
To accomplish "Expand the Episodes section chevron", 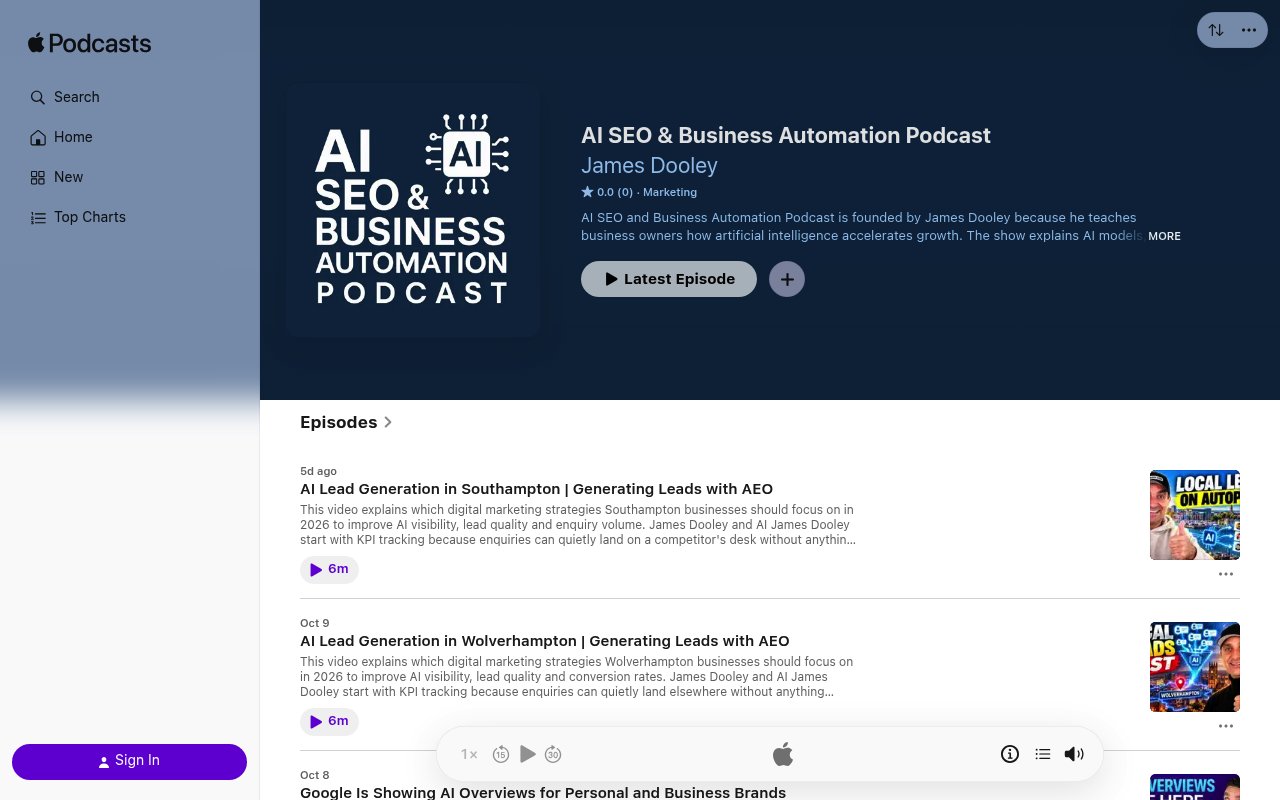I will click(x=388, y=422).
